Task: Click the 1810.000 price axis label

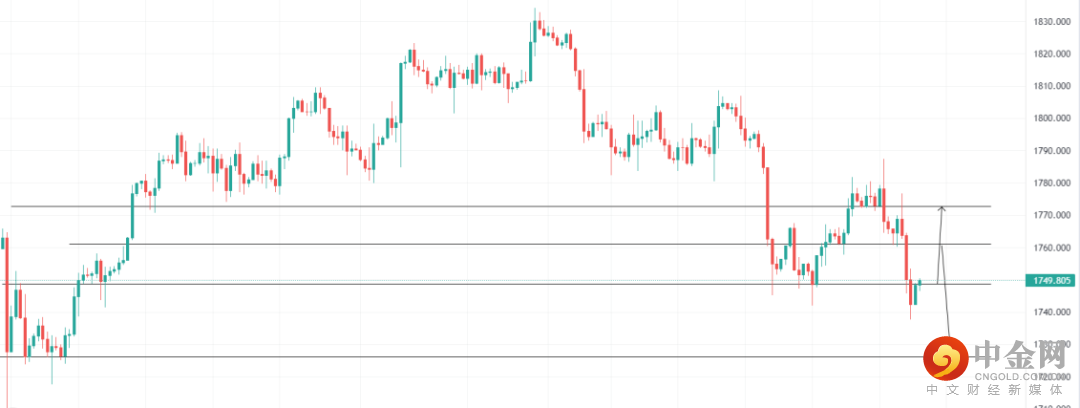Action: click(1049, 86)
